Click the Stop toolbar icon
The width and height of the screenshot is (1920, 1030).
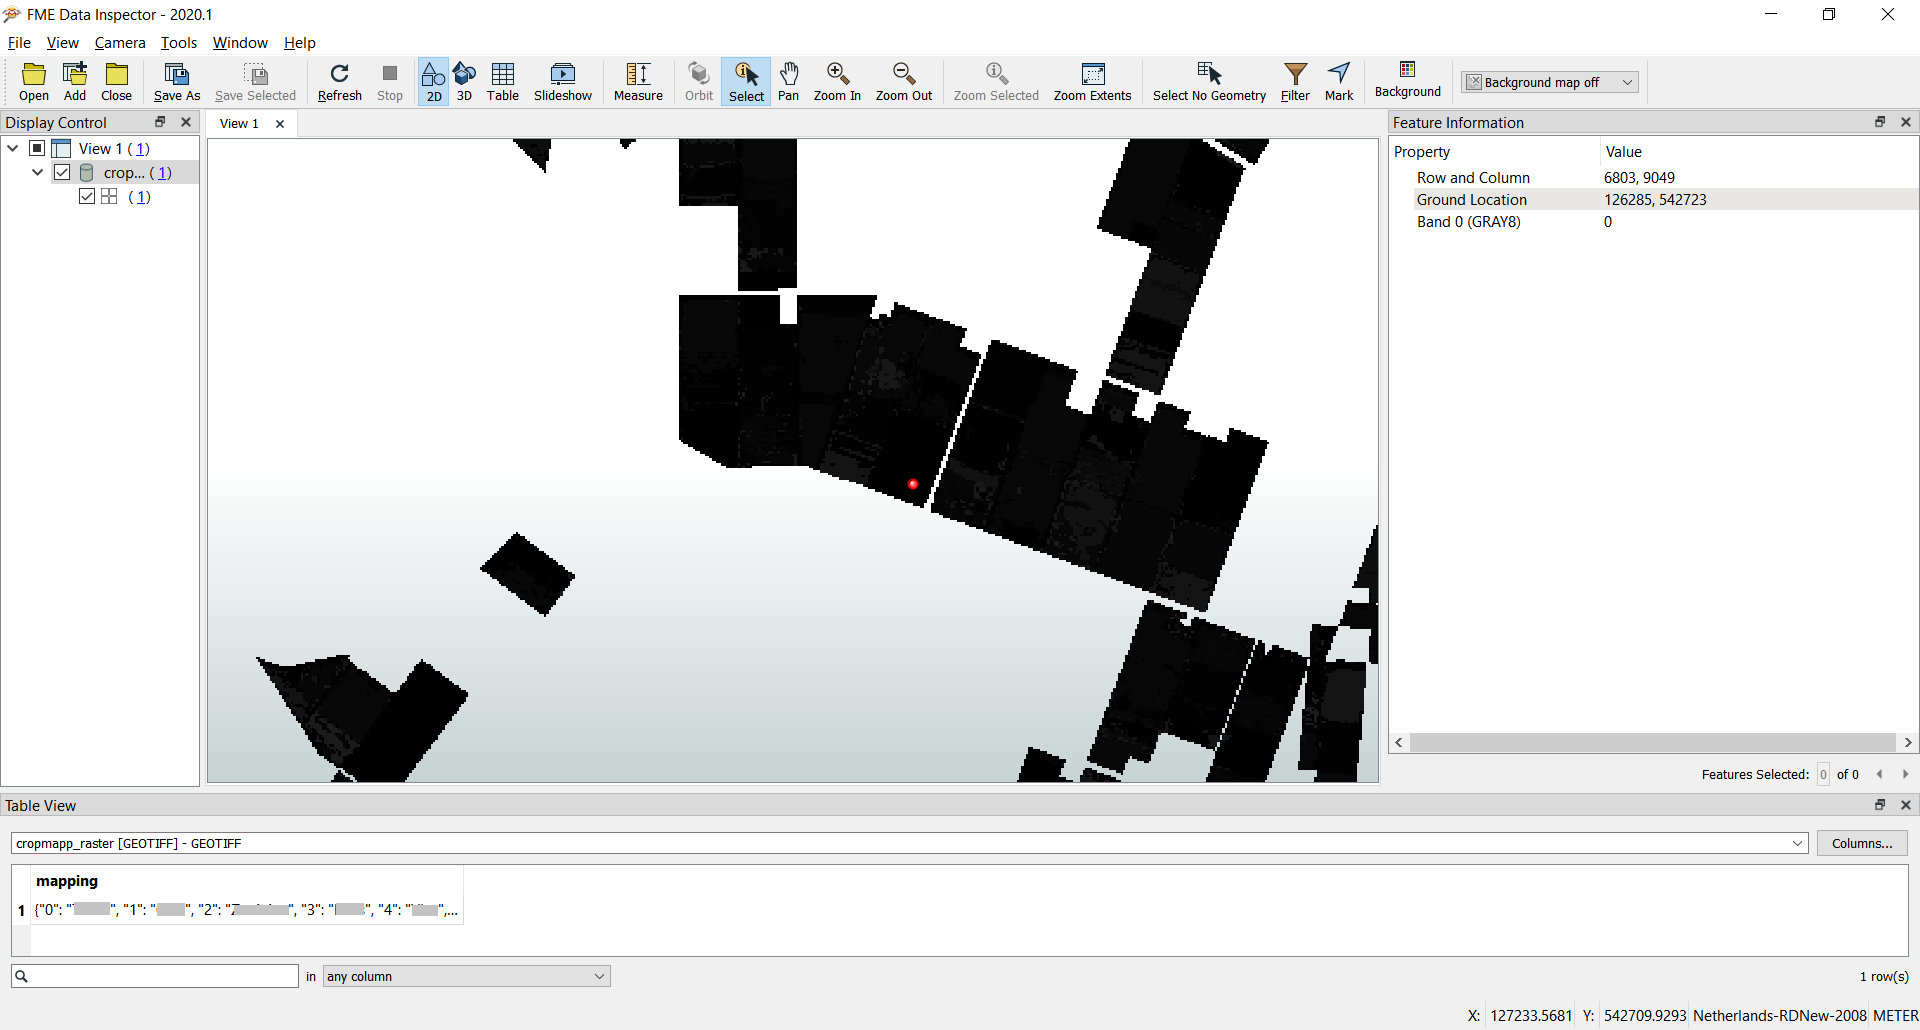(x=390, y=82)
